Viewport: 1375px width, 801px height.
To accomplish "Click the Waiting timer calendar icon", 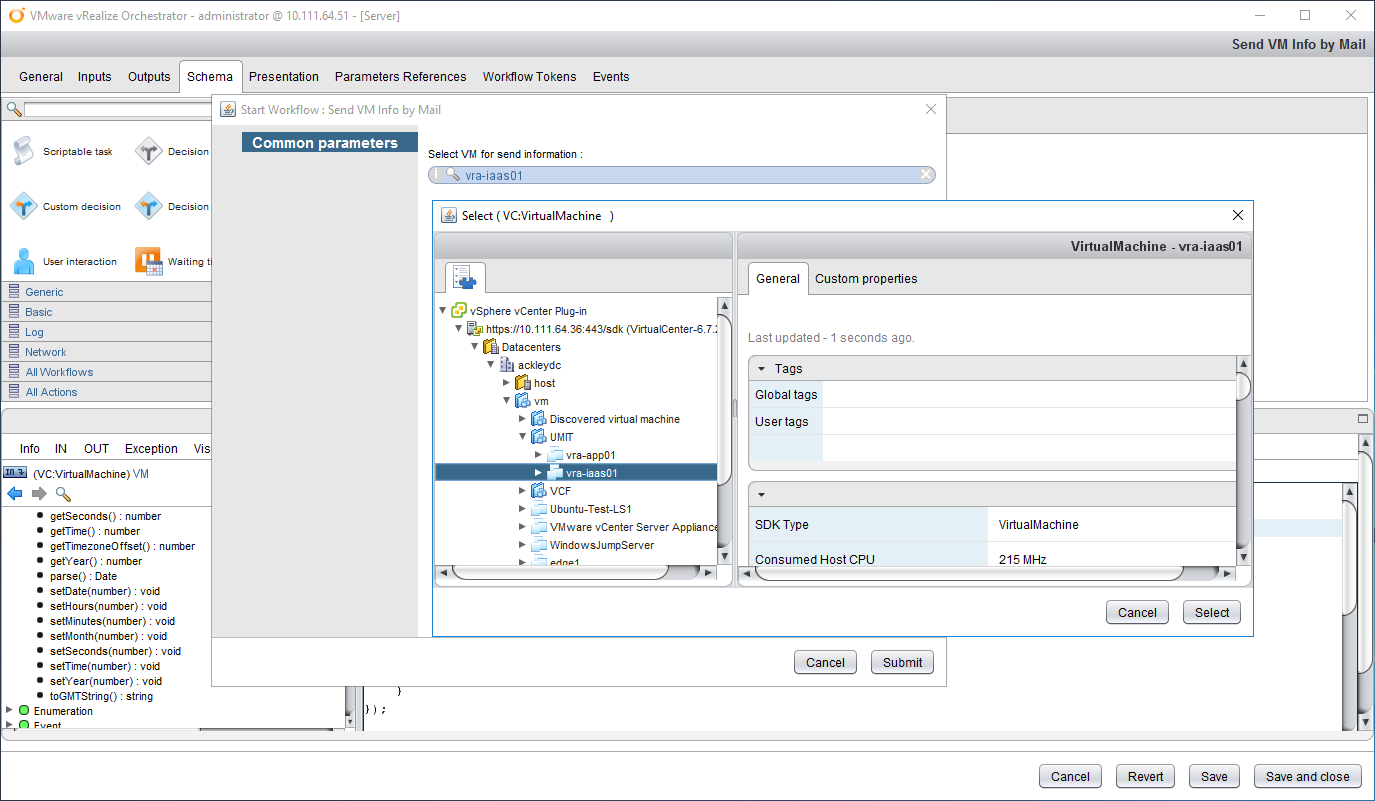I will [x=148, y=262].
